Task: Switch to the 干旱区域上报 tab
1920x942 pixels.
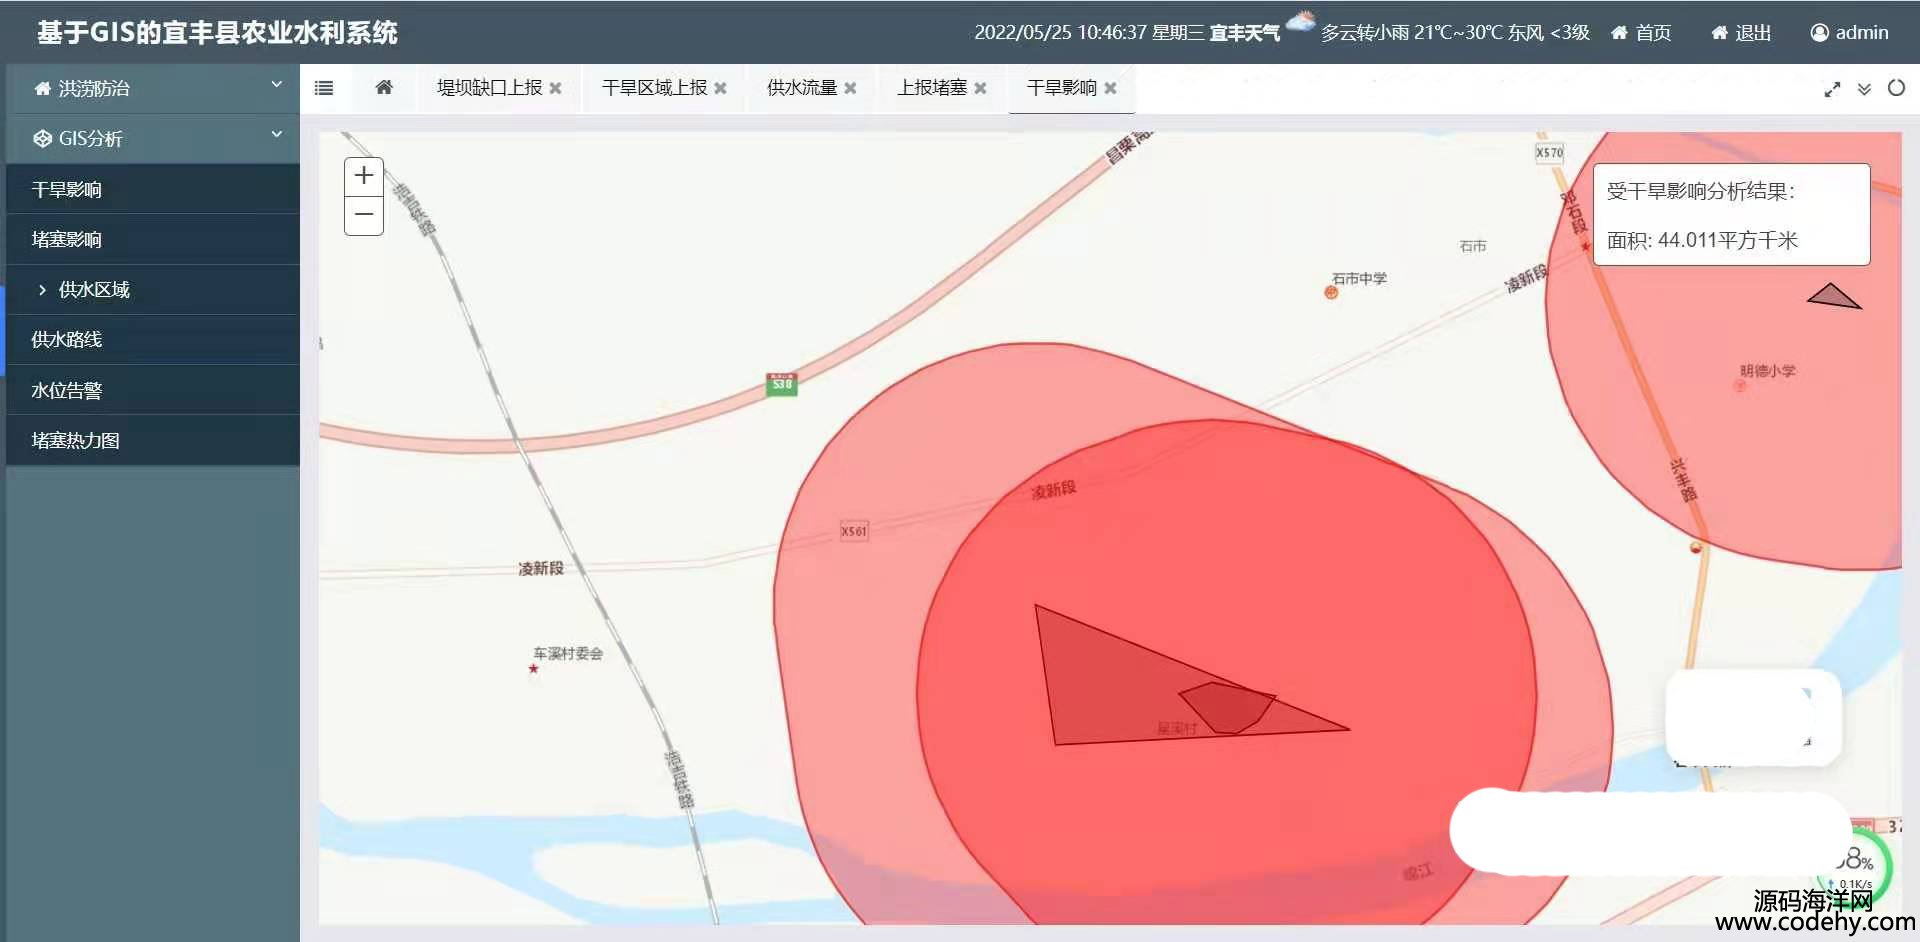Action: click(x=654, y=88)
